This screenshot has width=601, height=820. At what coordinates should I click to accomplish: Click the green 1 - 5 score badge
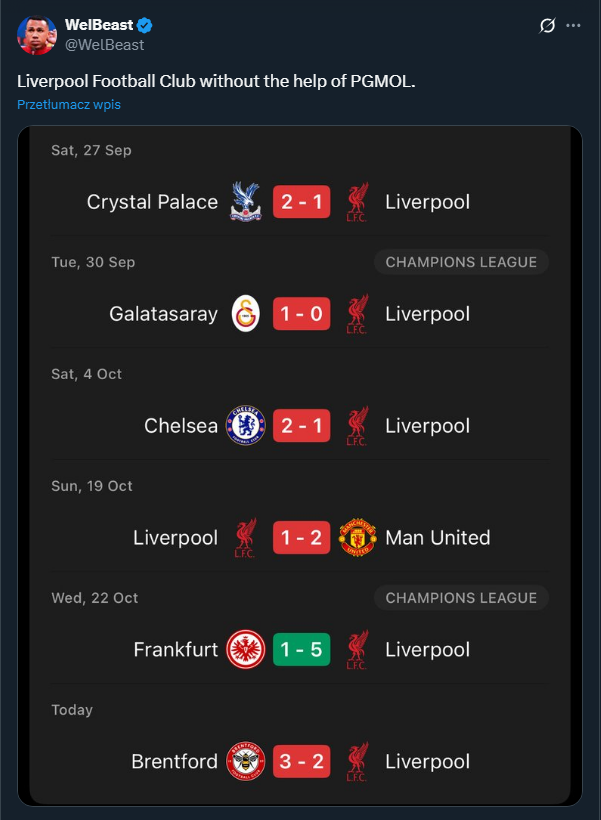point(301,650)
